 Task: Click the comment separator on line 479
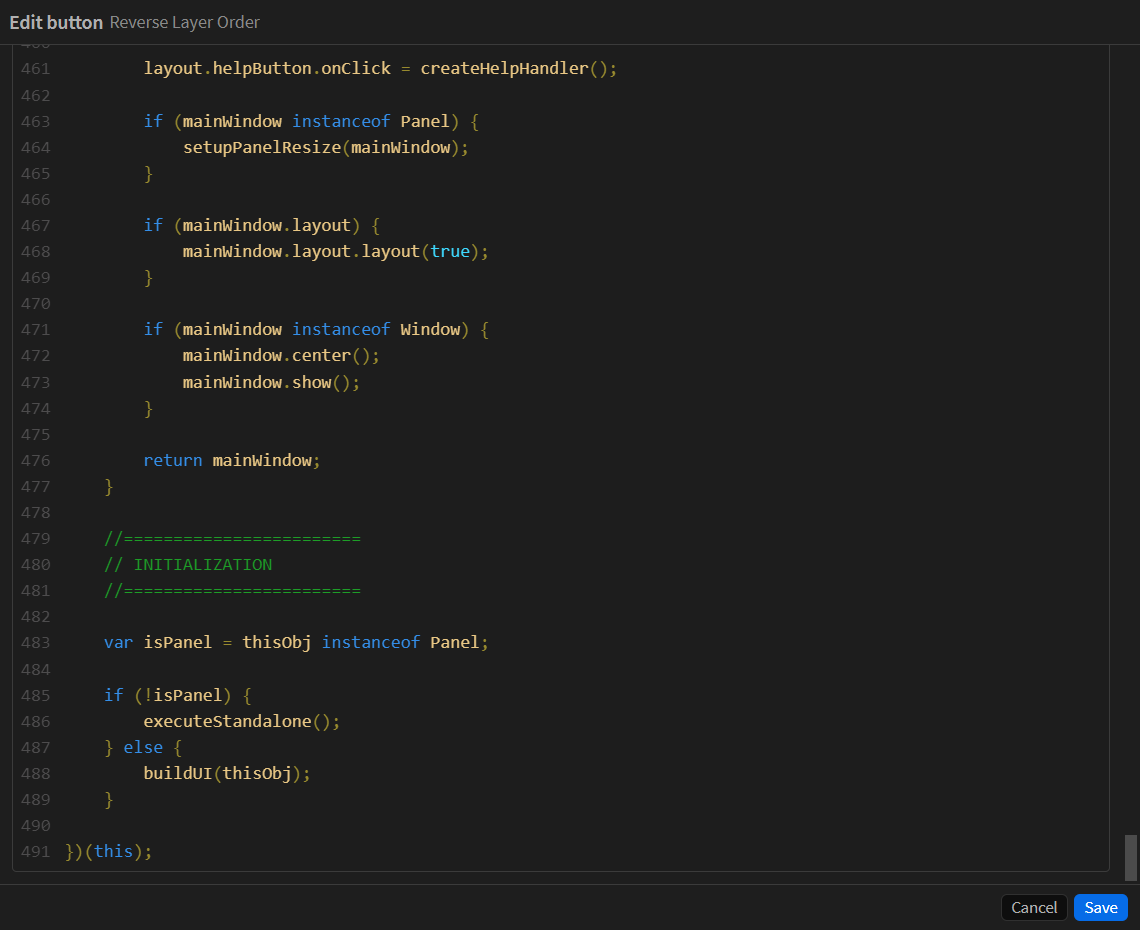(232, 539)
